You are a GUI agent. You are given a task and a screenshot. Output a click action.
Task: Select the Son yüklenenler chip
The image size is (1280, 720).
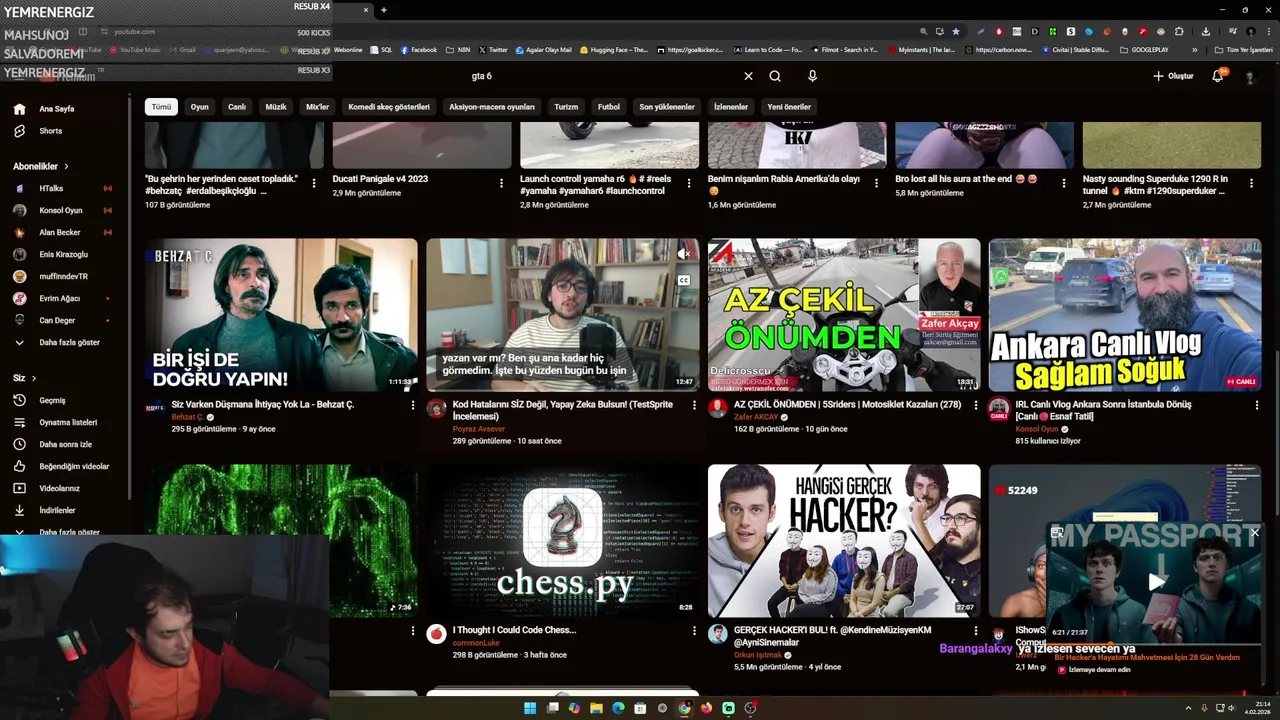click(667, 107)
